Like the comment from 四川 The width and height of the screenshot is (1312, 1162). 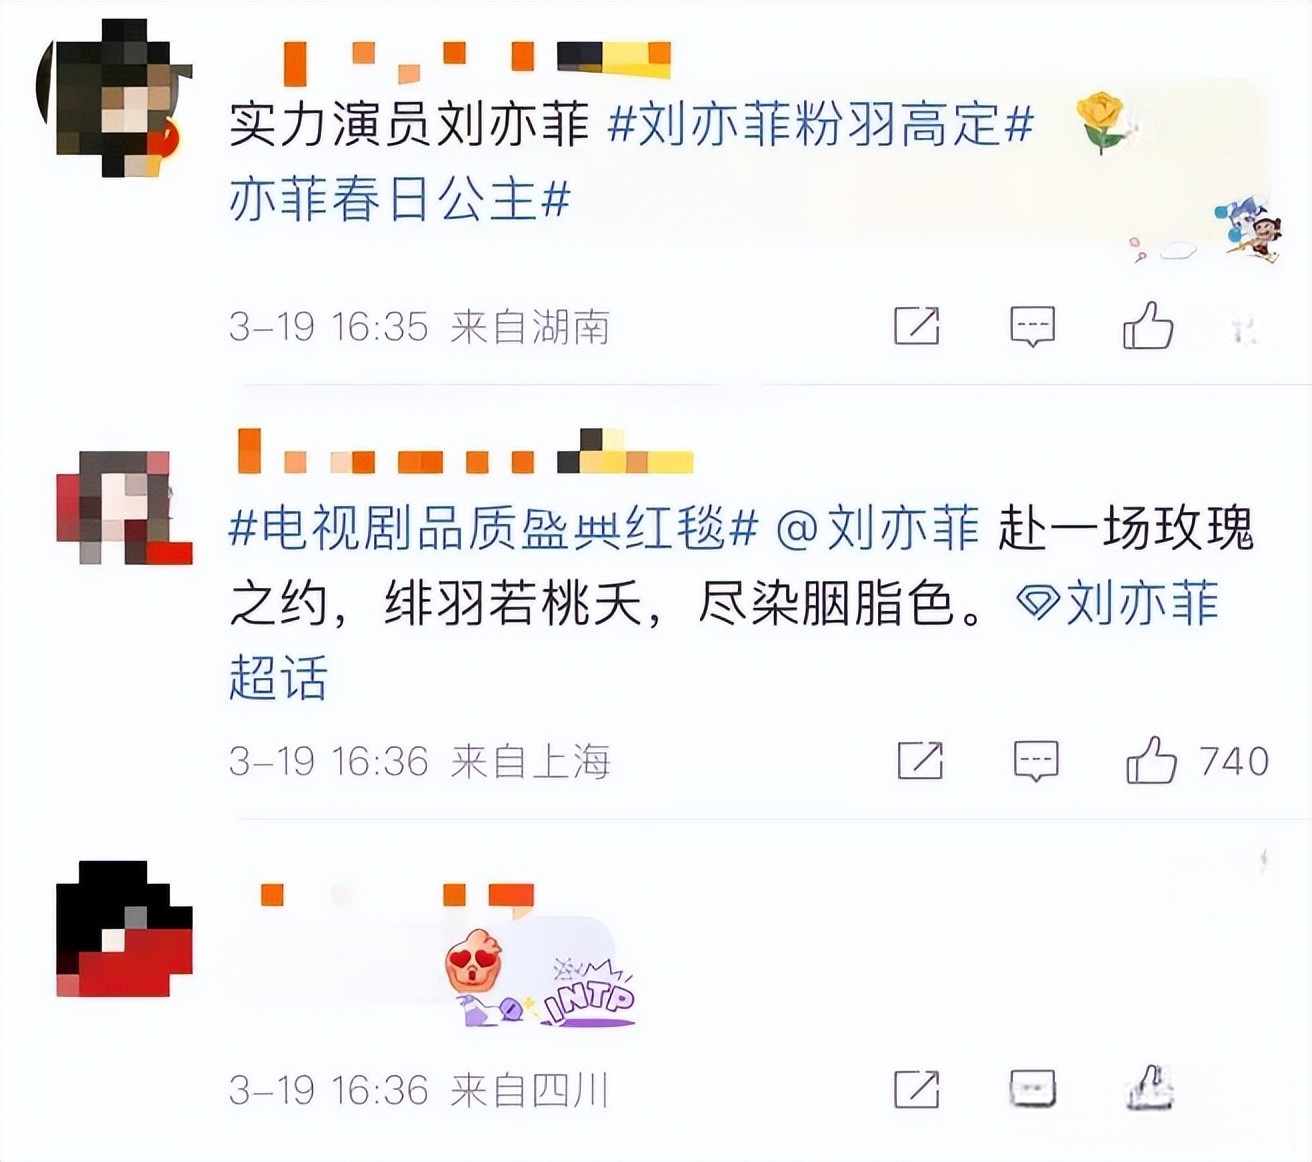click(x=1148, y=1088)
